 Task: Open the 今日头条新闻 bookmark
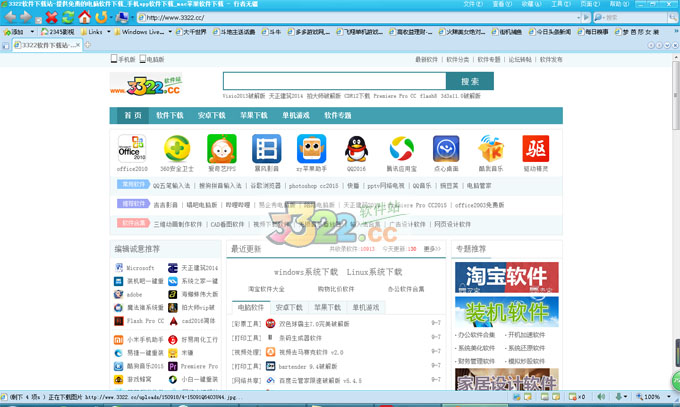pos(550,32)
